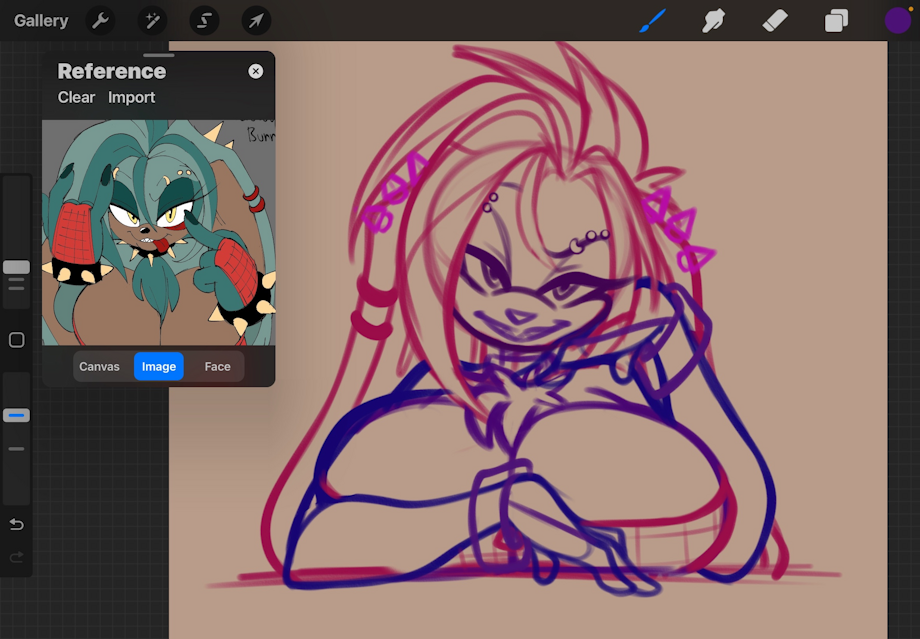Select the Smudge tool
Viewport: 920px width, 639px height.
(713, 20)
